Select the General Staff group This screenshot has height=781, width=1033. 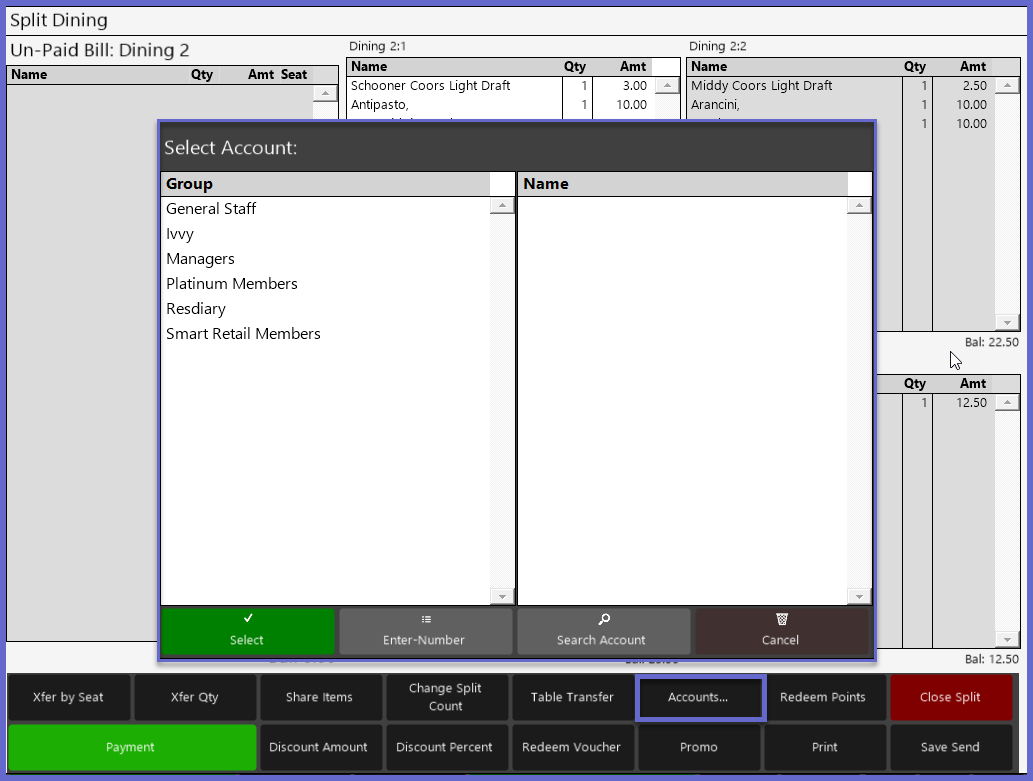211,209
